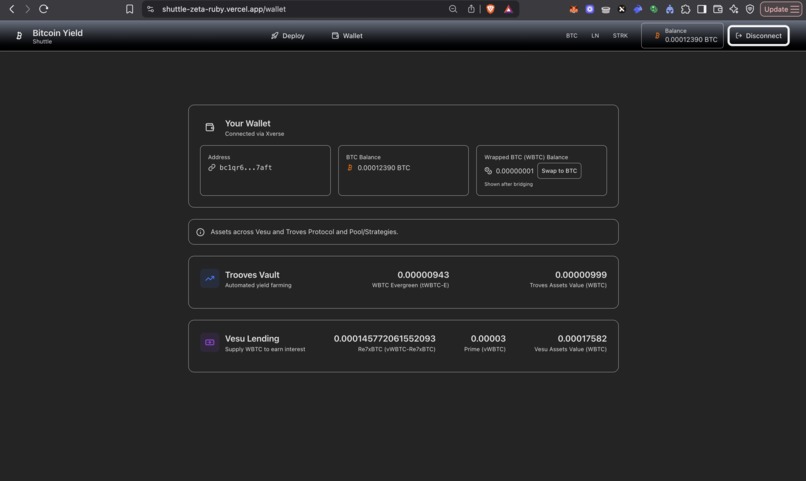This screenshot has height=481, width=806.
Task: Open the Vesu Lending title
Action: point(252,339)
